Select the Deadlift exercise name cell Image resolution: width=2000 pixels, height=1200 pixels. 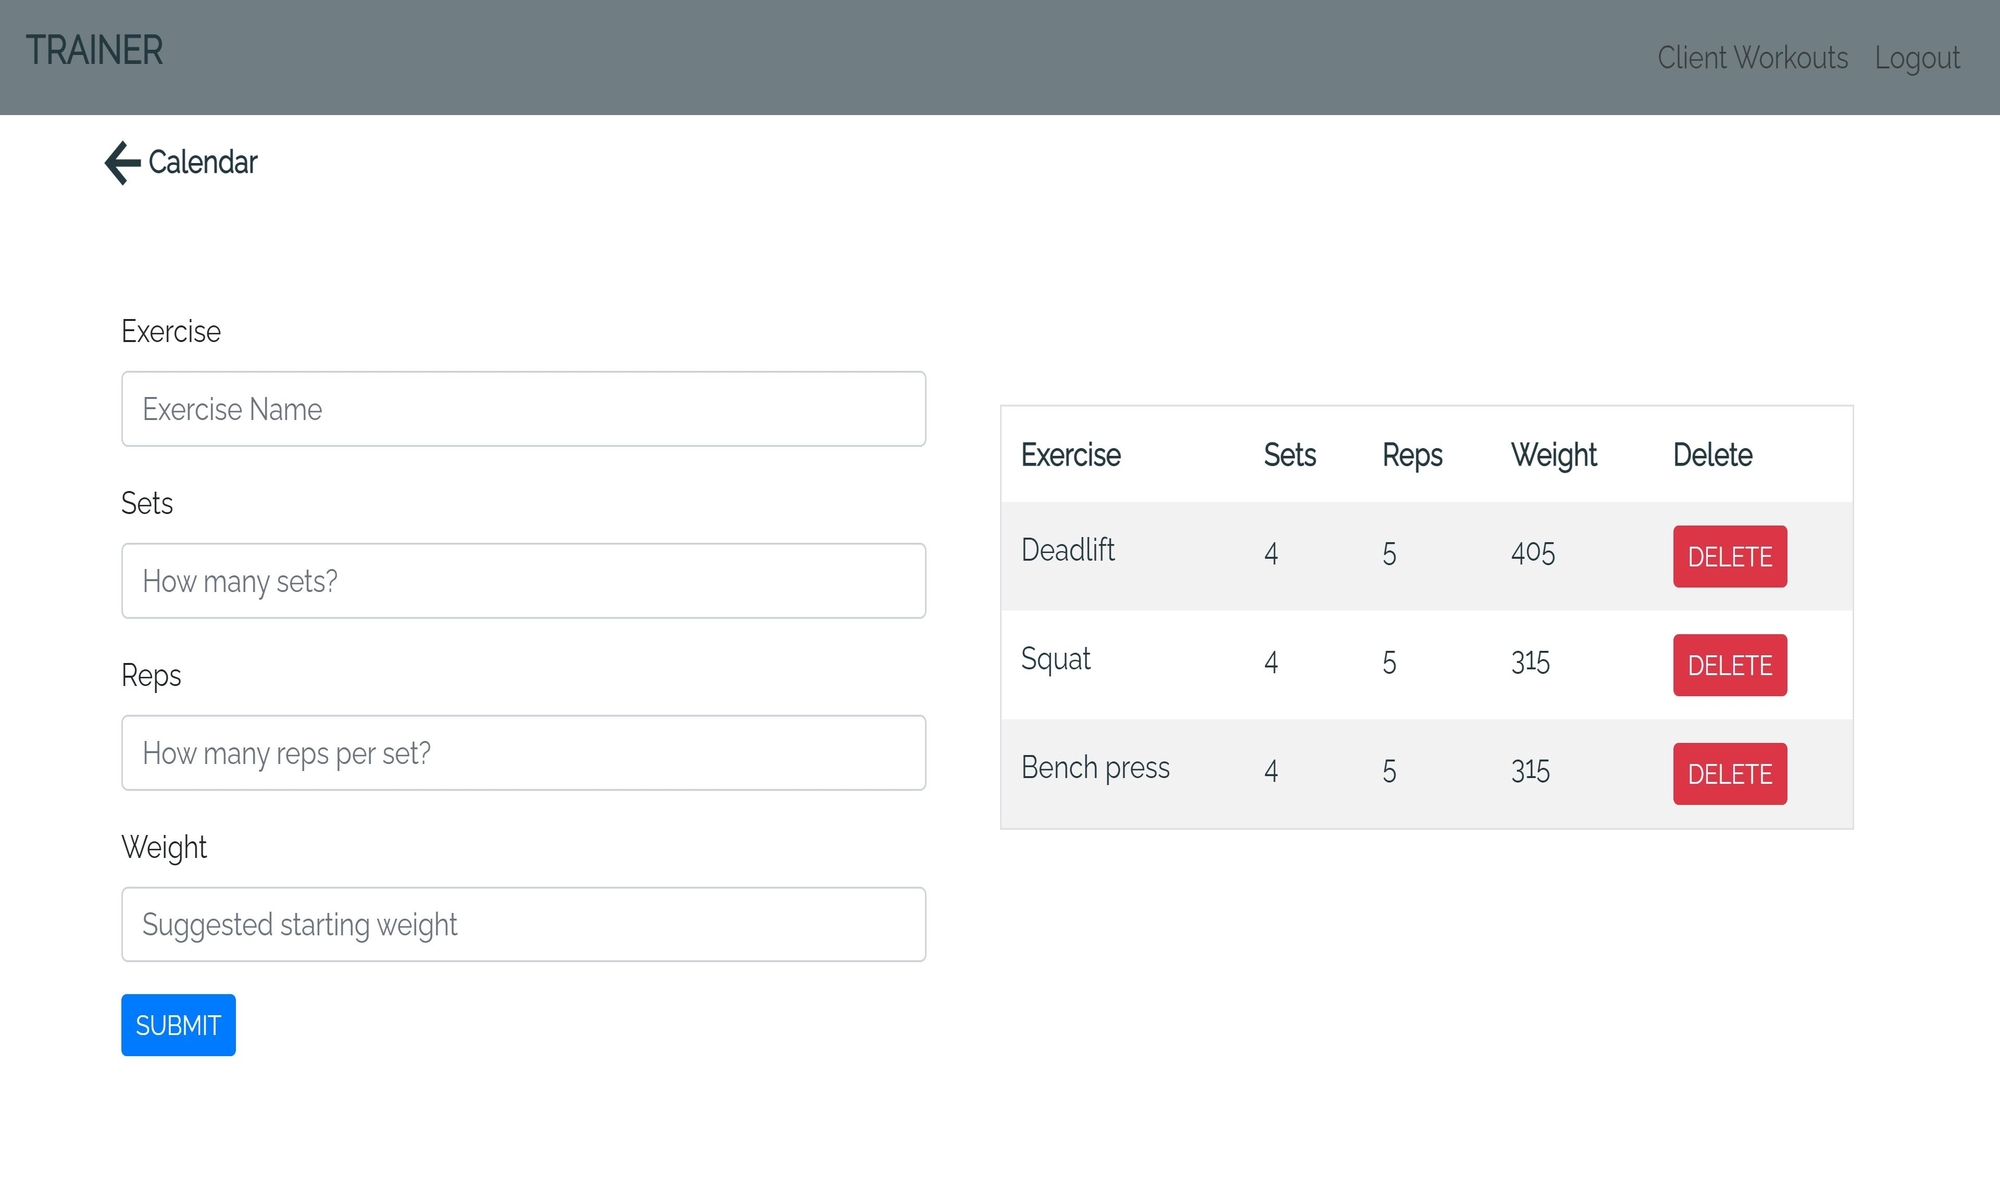1067,550
